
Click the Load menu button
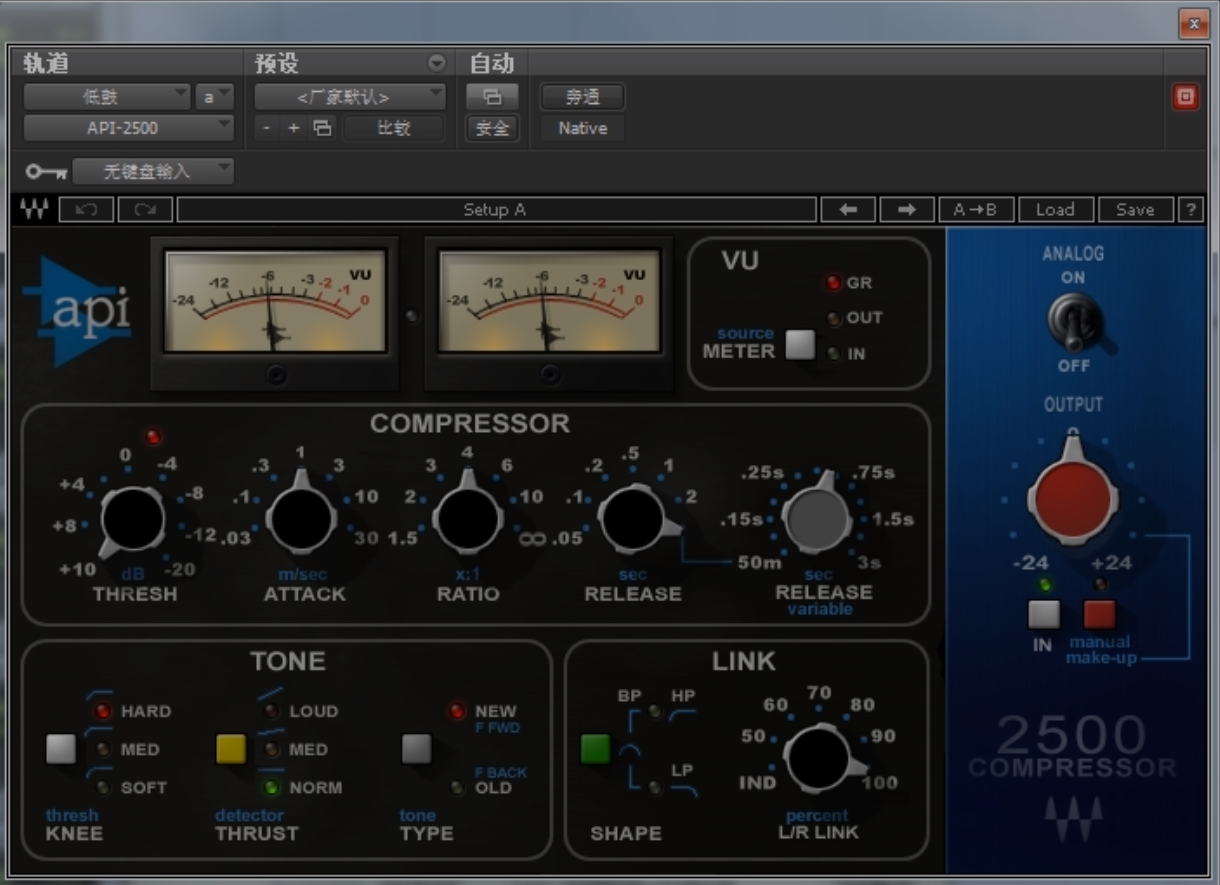coord(1054,210)
